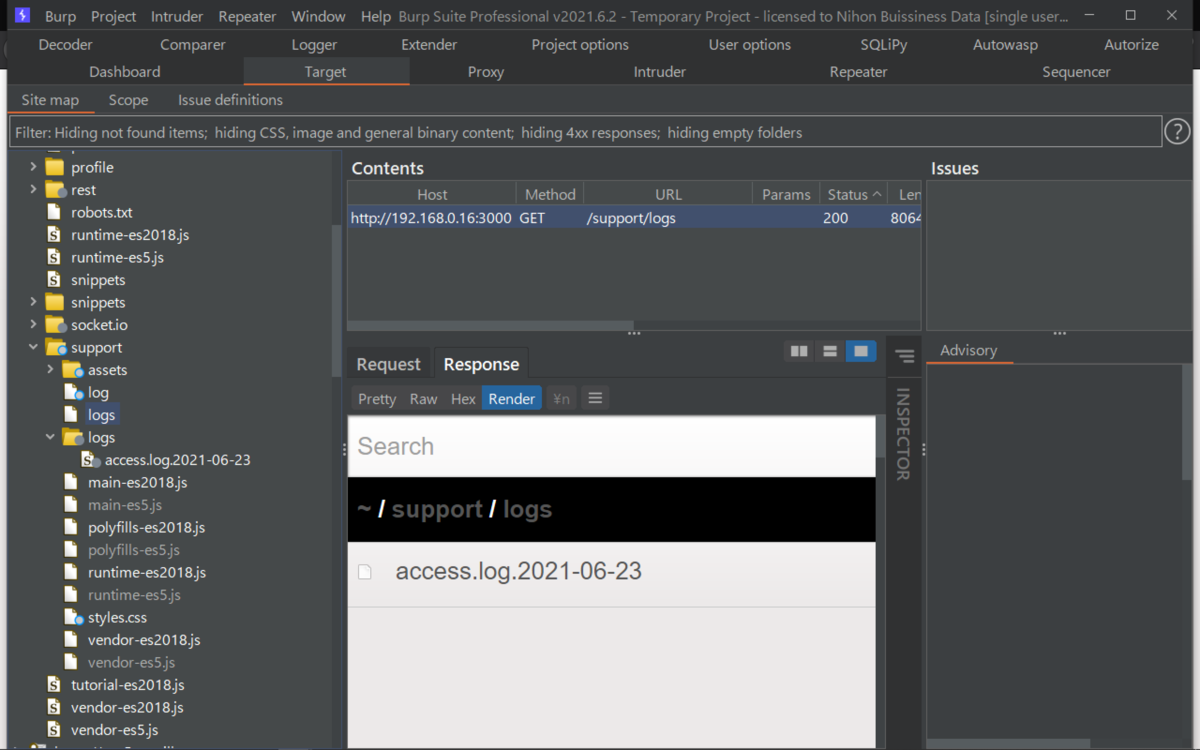Click the assets folder icon
Viewport: 1200px width, 750px height.
point(72,370)
